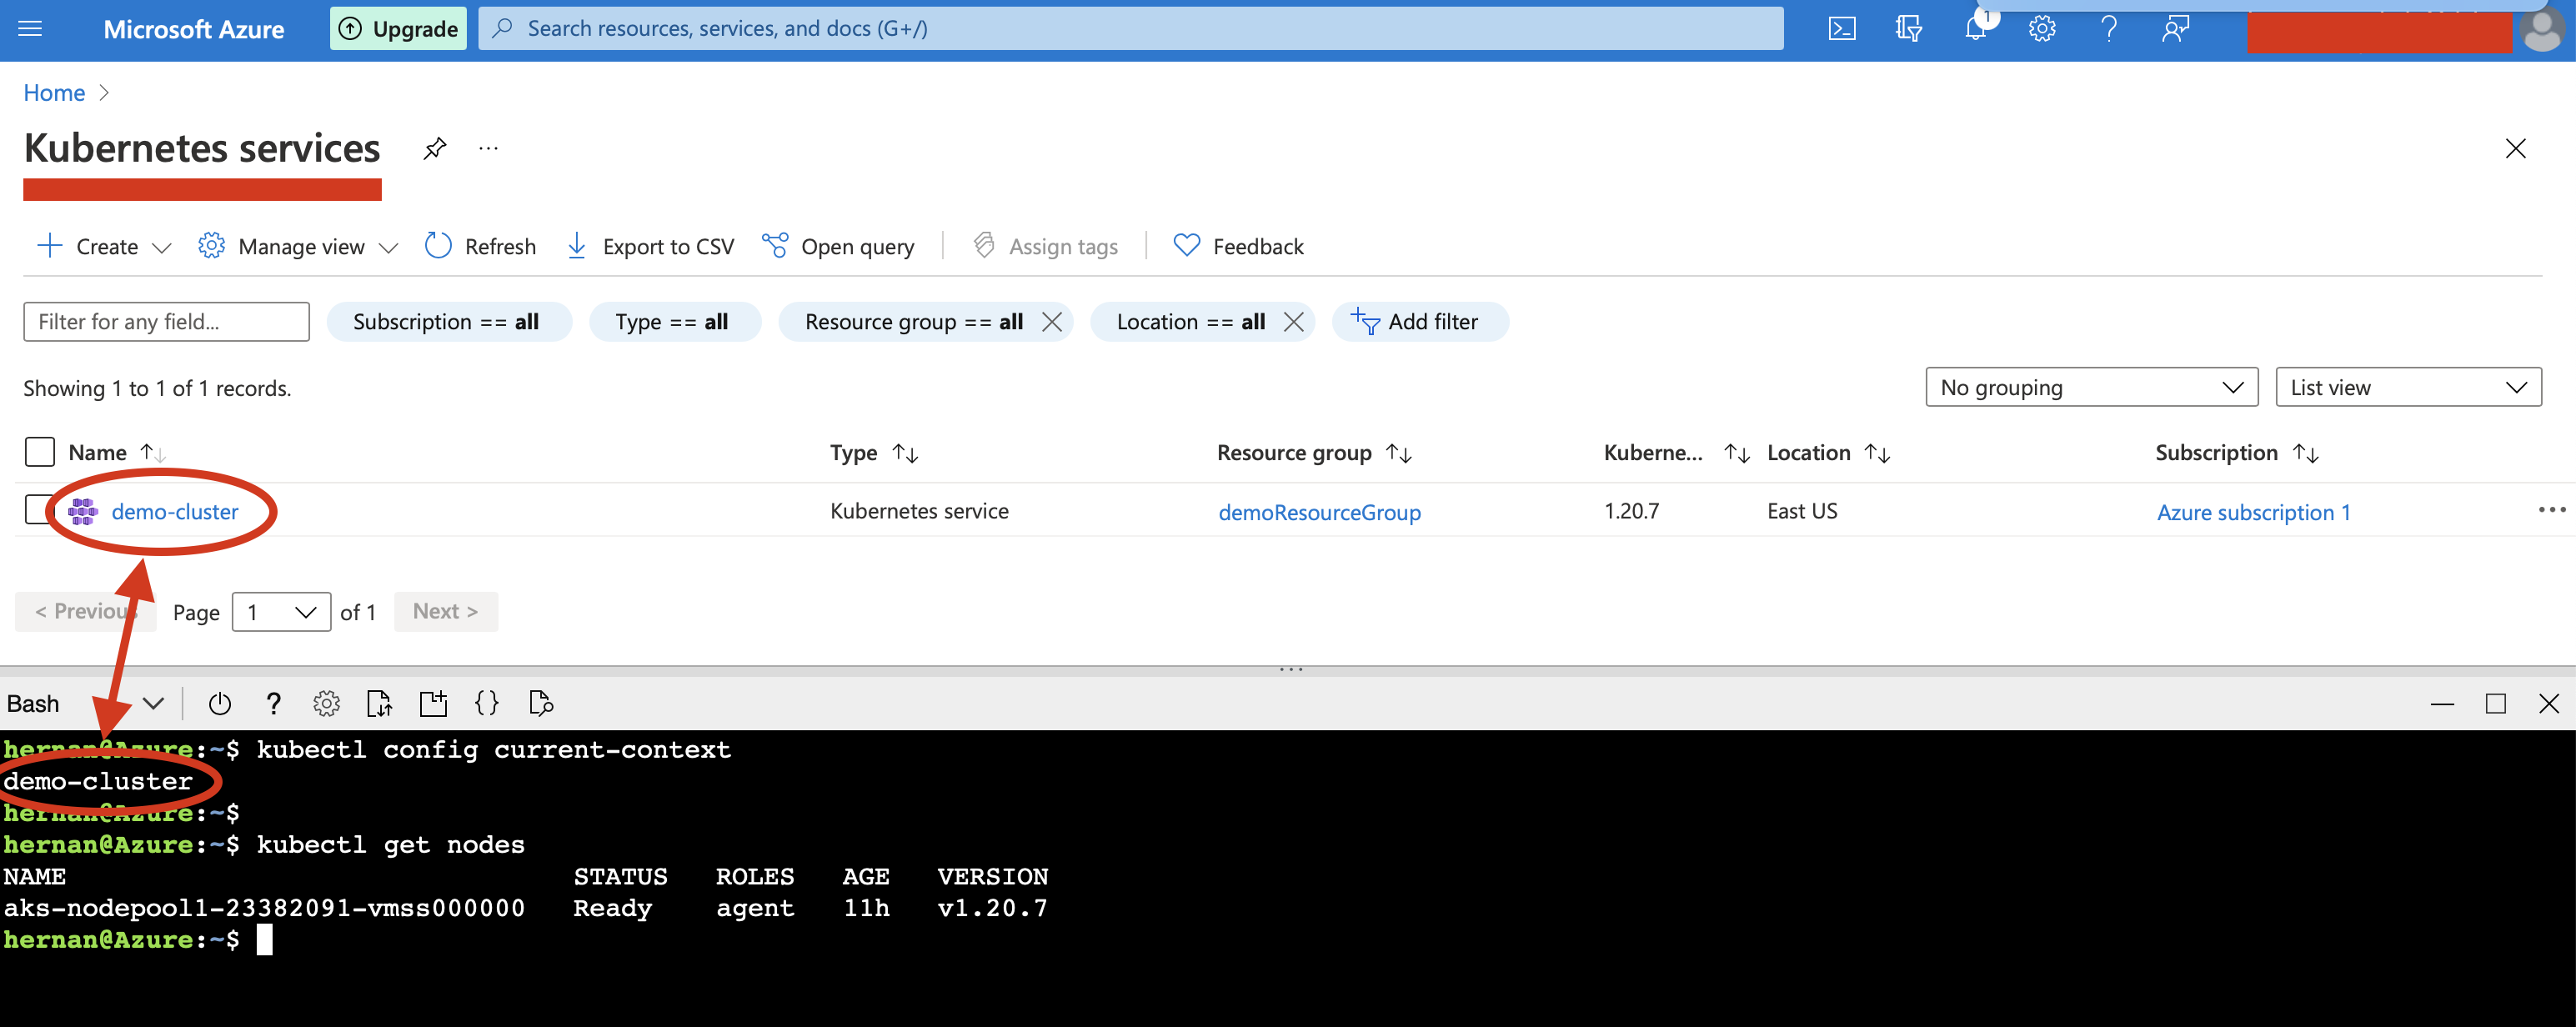Toggle the select-all checkbox in Name header
The height and width of the screenshot is (1027, 2576).
(40, 452)
